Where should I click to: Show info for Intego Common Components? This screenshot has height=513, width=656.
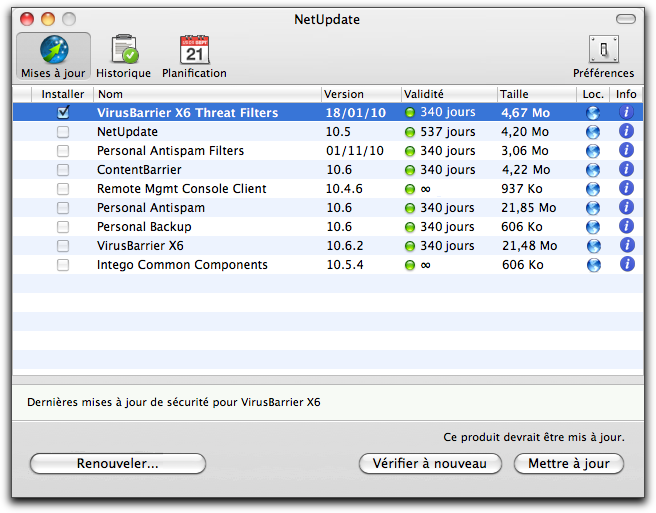point(627,264)
